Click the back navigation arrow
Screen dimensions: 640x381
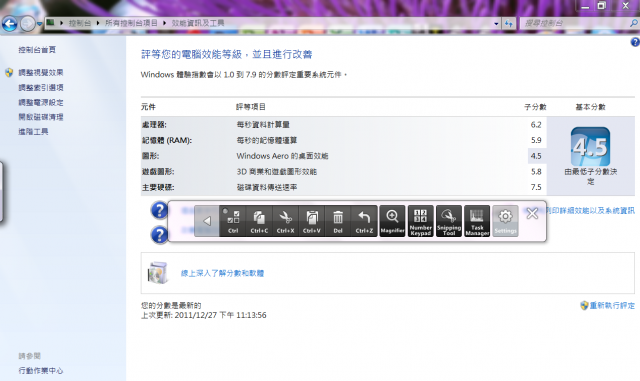pos(9,24)
